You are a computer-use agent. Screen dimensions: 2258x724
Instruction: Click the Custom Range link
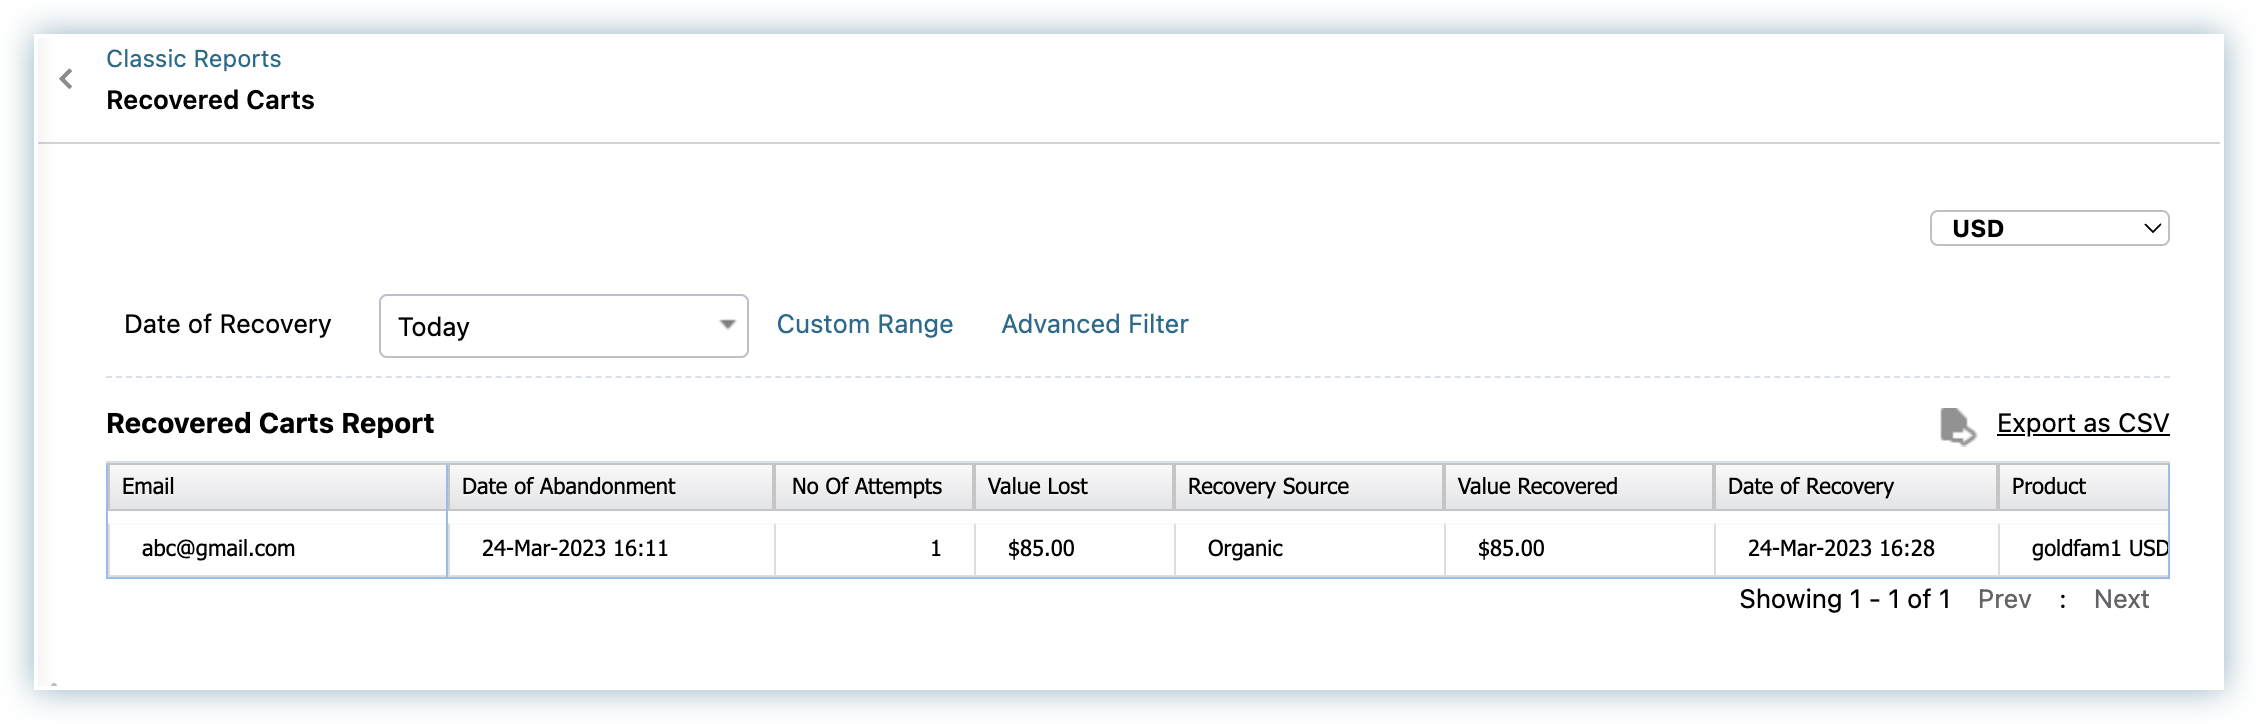point(864,324)
